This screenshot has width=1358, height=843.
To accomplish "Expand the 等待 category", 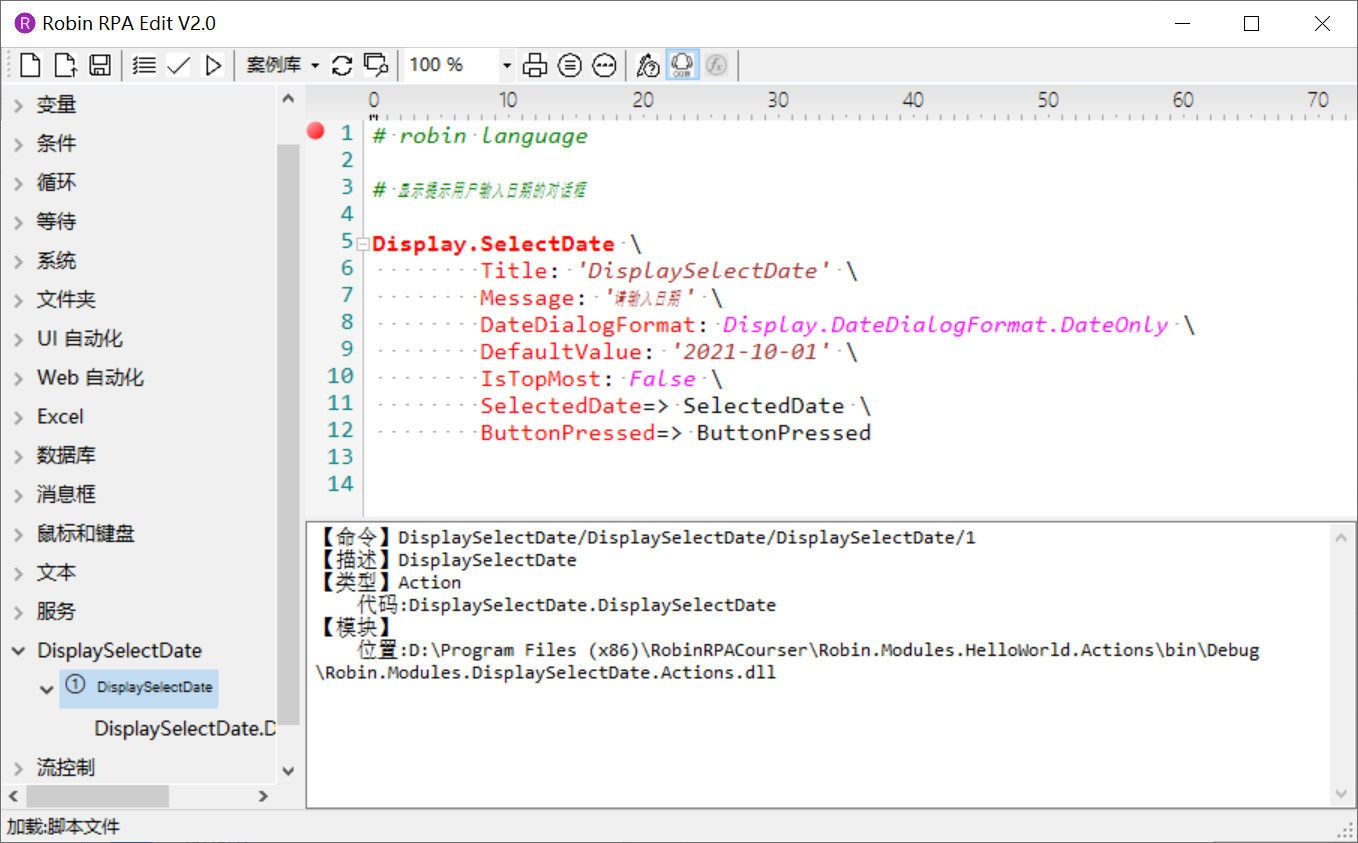I will click(19, 222).
